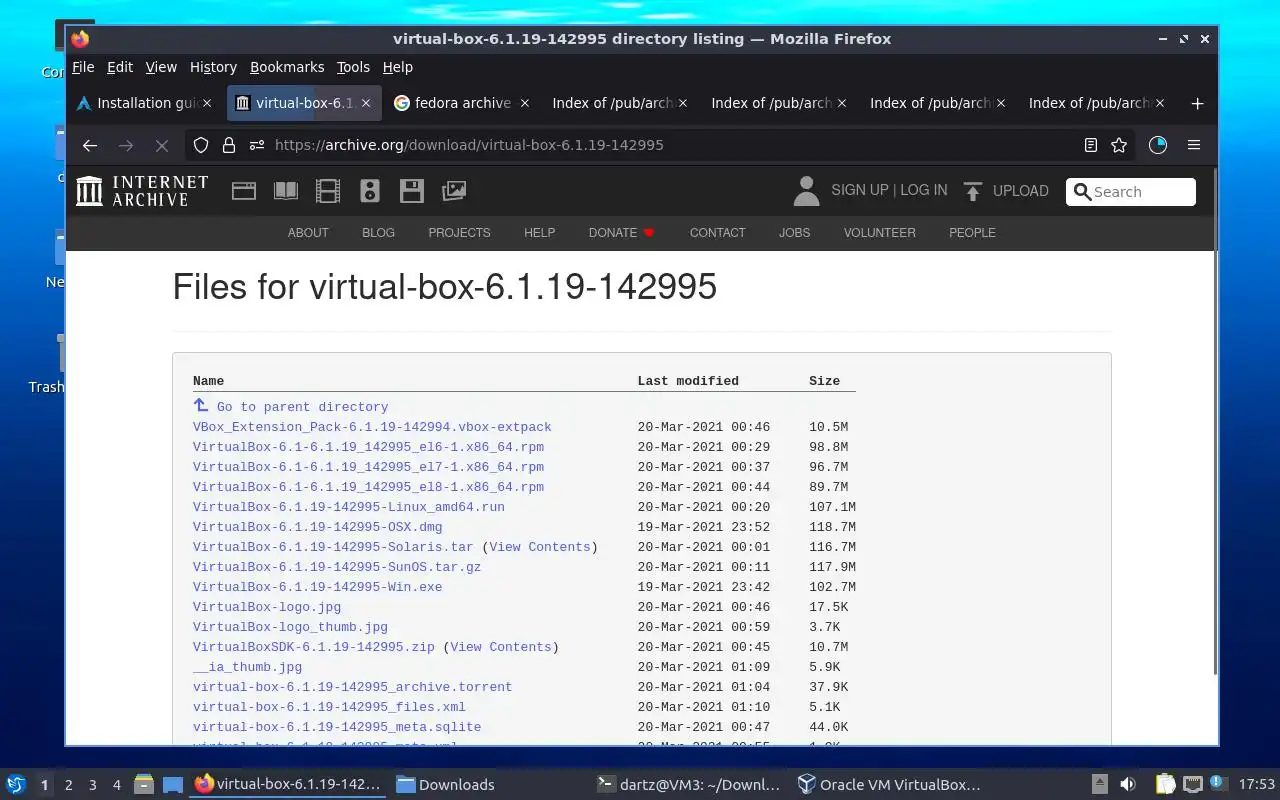1280x800 pixels.
Task: Open the Bookmarks menu
Action: [x=287, y=67]
